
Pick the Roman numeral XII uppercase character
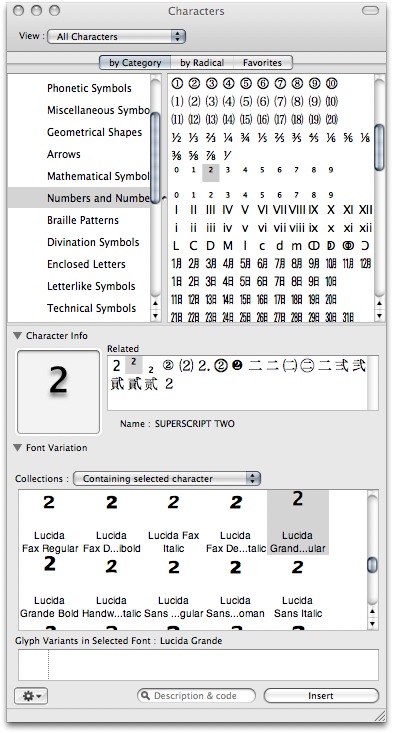tap(365, 210)
